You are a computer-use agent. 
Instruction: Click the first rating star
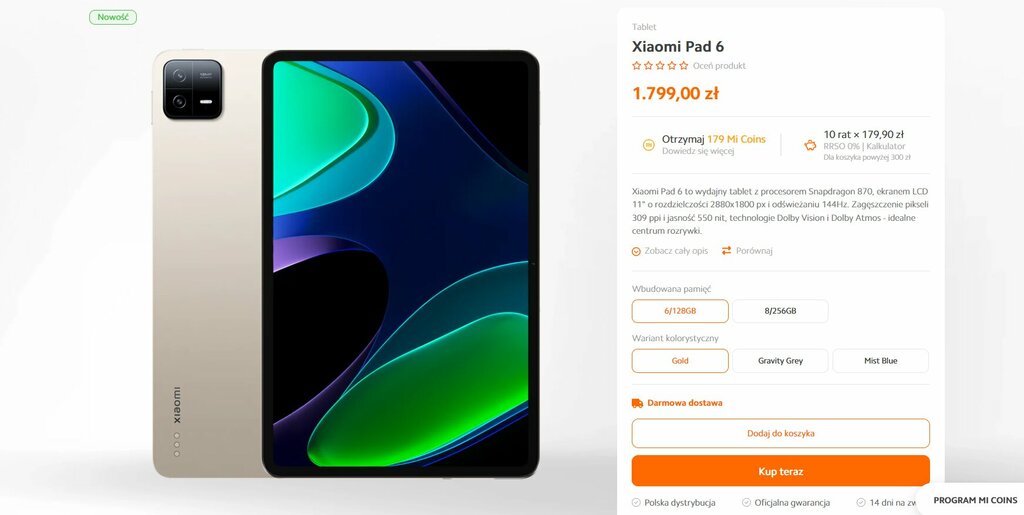click(637, 66)
